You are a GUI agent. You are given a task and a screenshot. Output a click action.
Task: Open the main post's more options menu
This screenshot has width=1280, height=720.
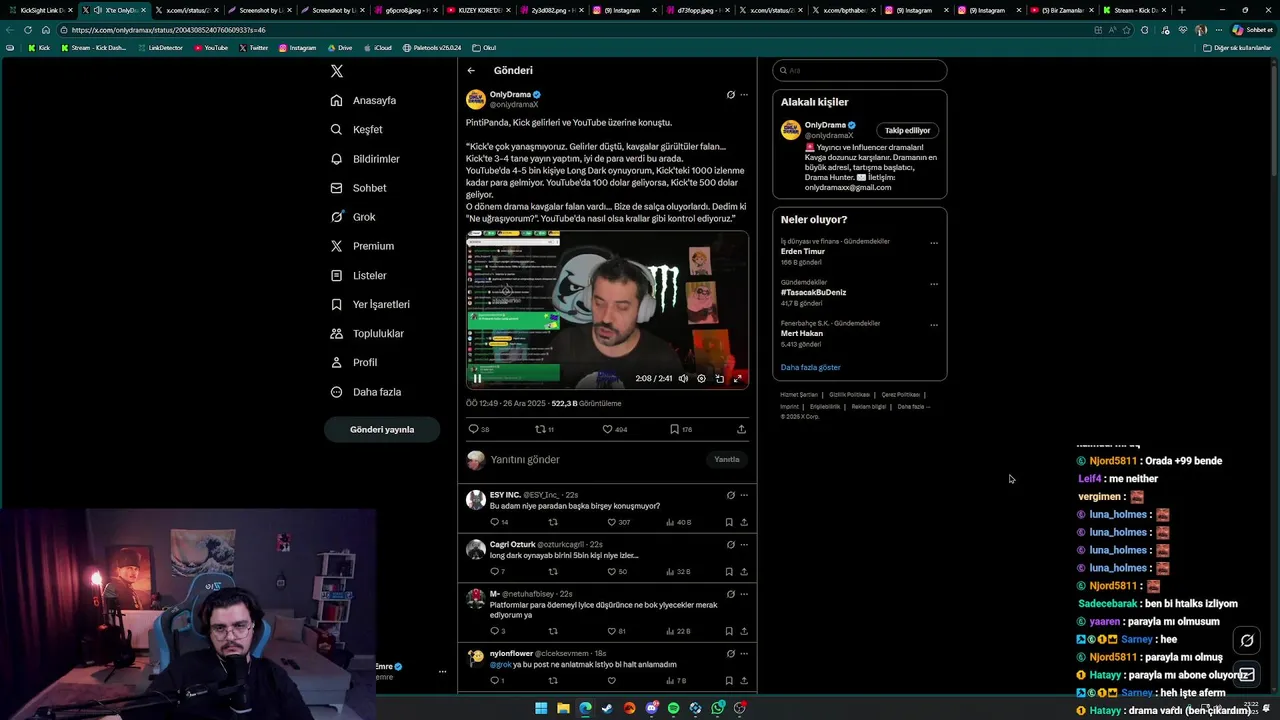tap(744, 95)
